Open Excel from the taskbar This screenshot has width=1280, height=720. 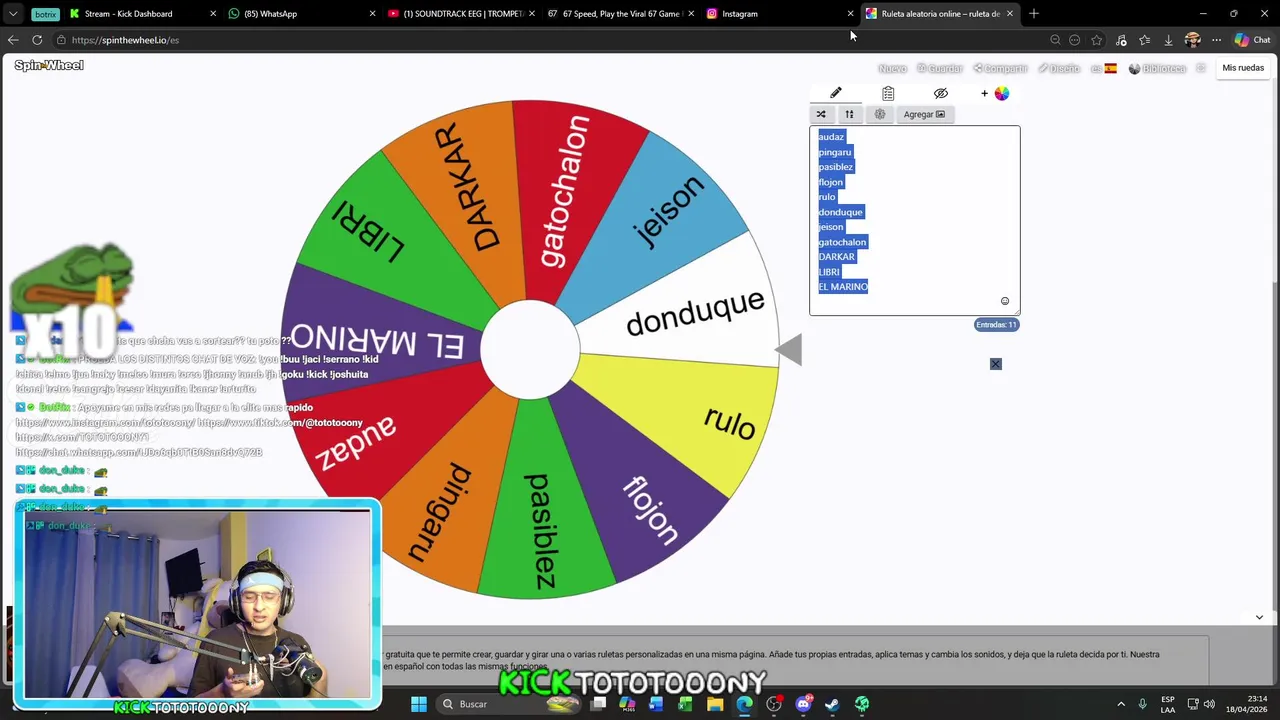pyautogui.click(x=685, y=704)
